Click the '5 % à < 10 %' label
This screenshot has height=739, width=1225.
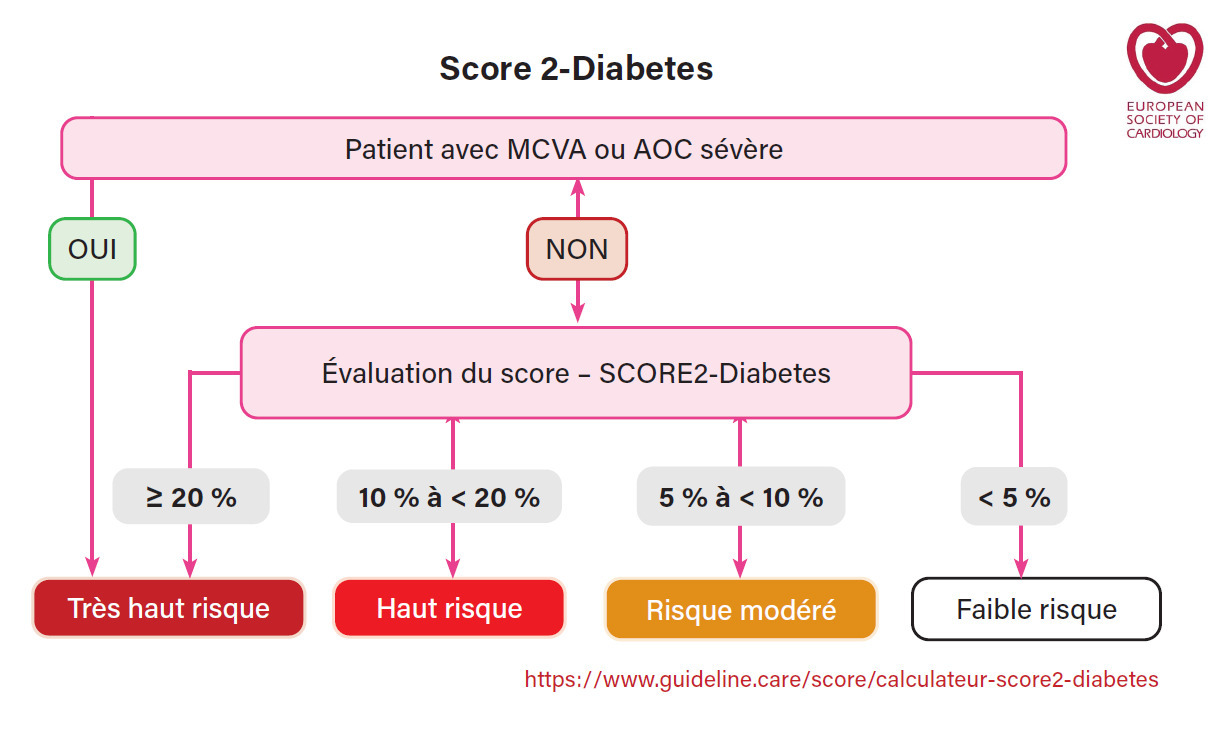[741, 497]
